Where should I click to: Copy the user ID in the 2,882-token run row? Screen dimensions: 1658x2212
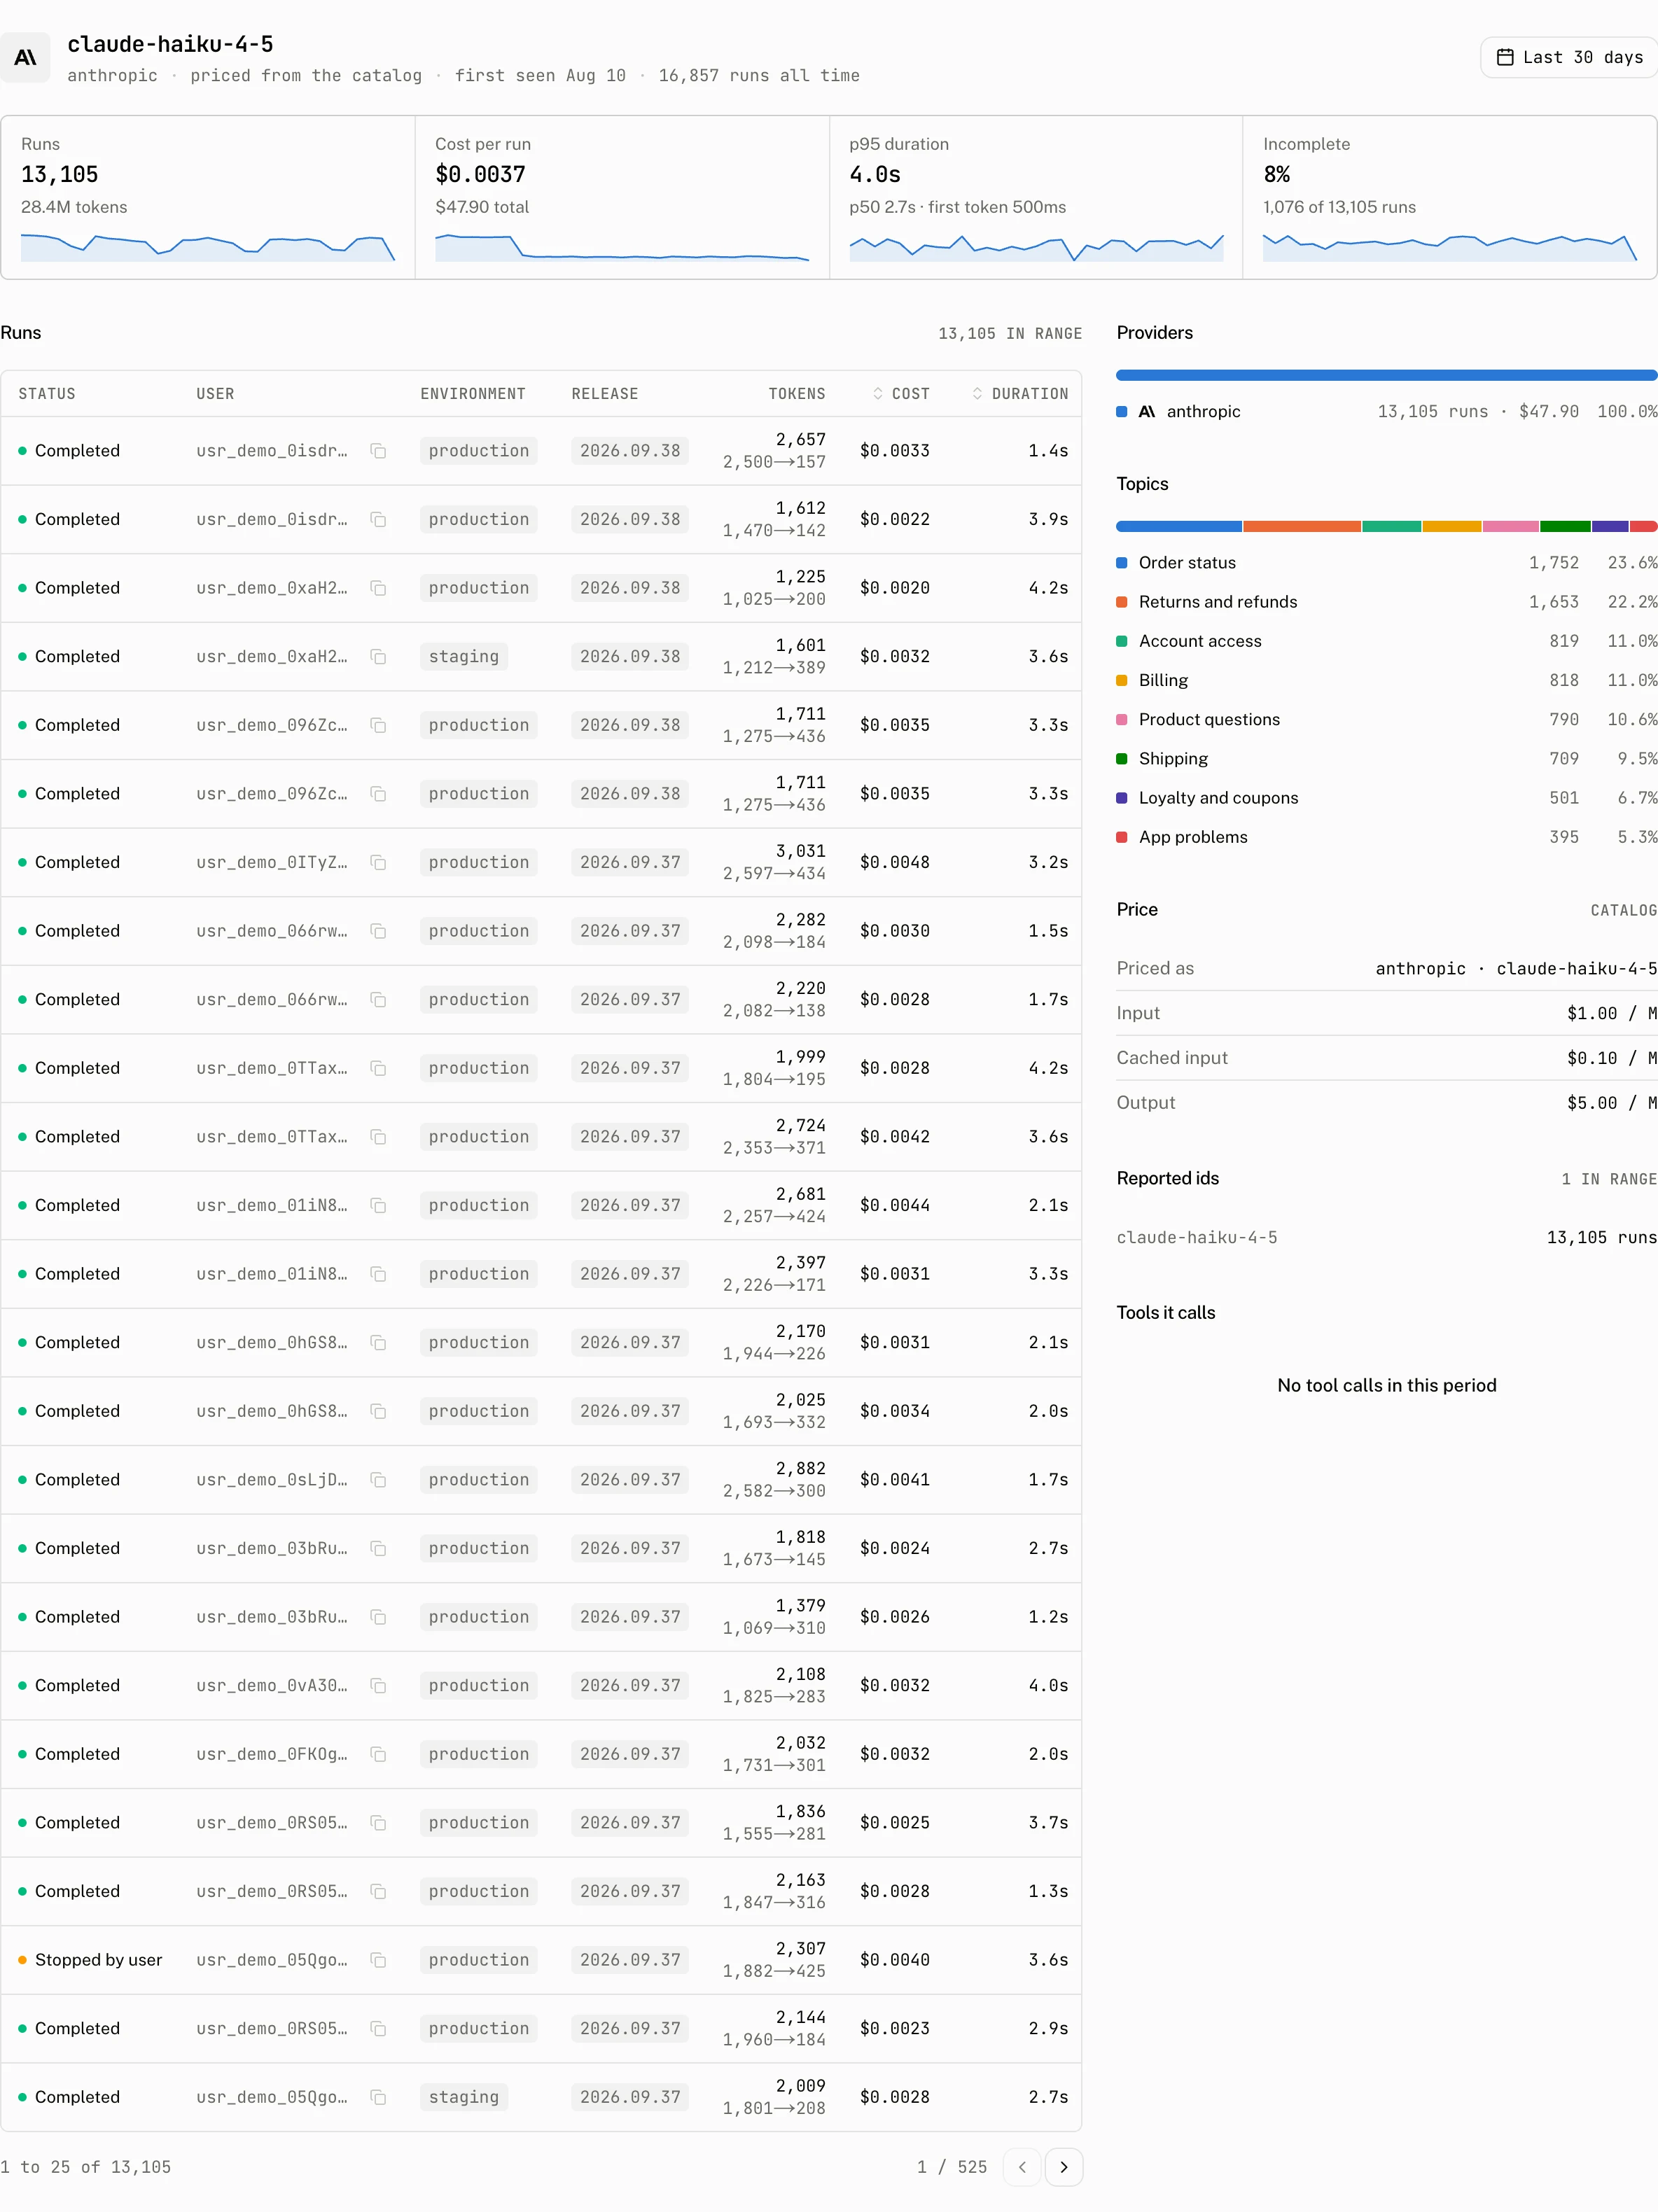click(x=378, y=1480)
